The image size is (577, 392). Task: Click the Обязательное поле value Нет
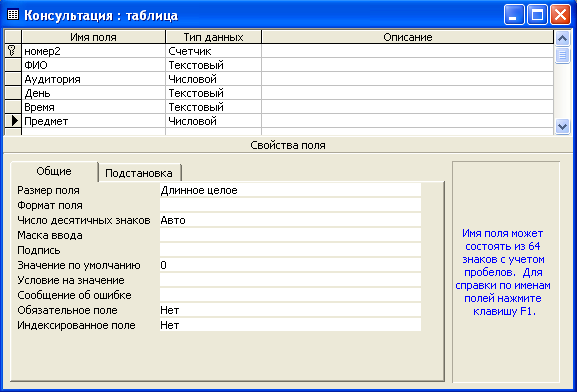[x=290, y=310]
